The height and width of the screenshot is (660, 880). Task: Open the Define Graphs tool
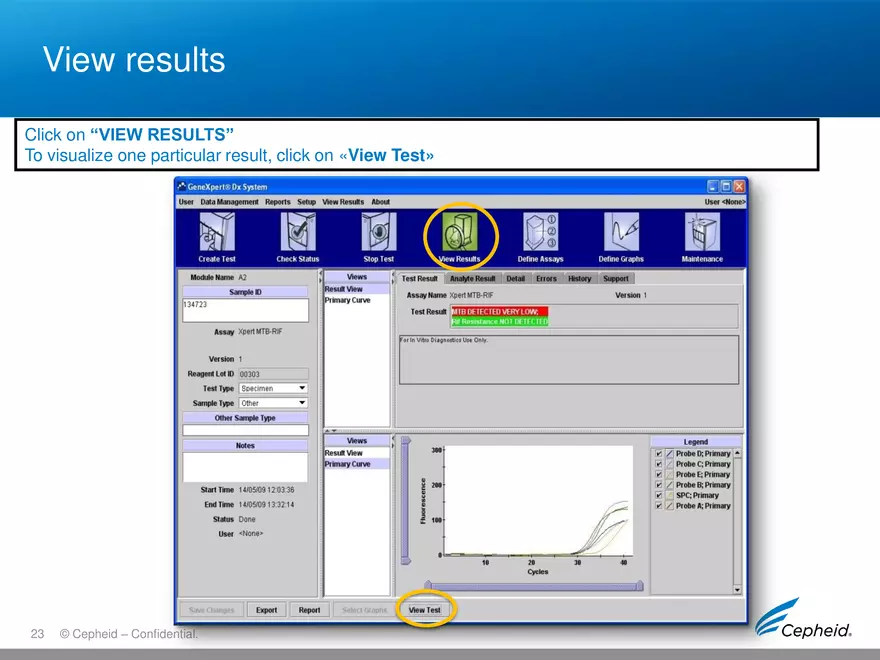click(x=621, y=233)
